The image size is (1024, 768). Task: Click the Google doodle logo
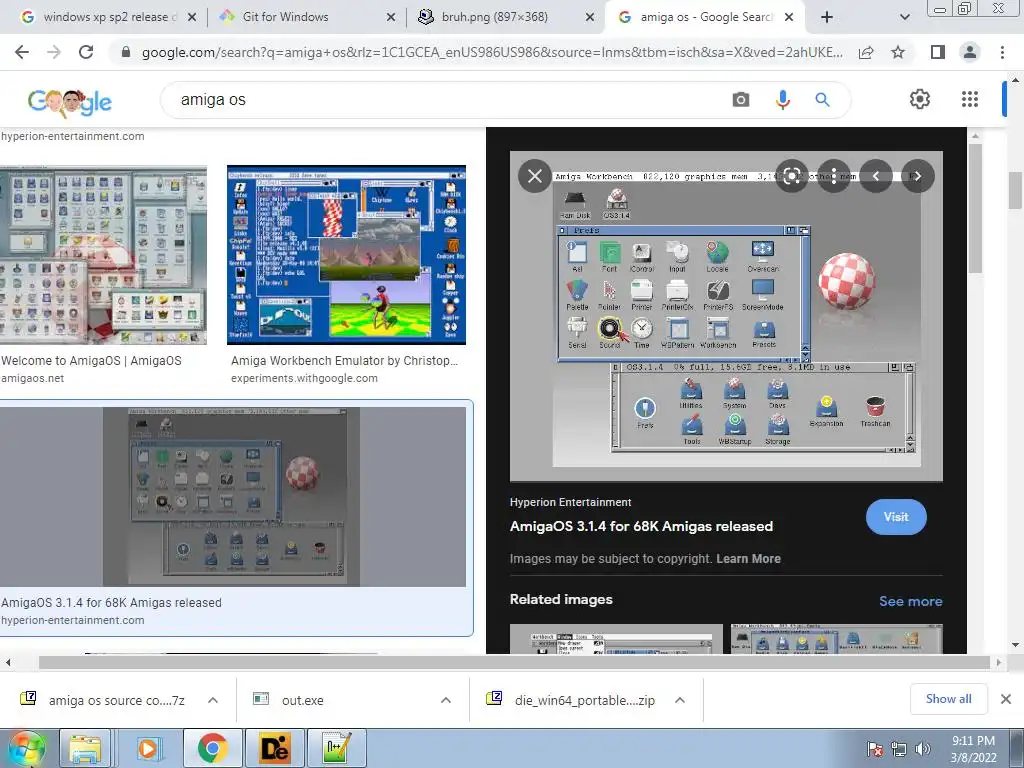pyautogui.click(x=70, y=102)
